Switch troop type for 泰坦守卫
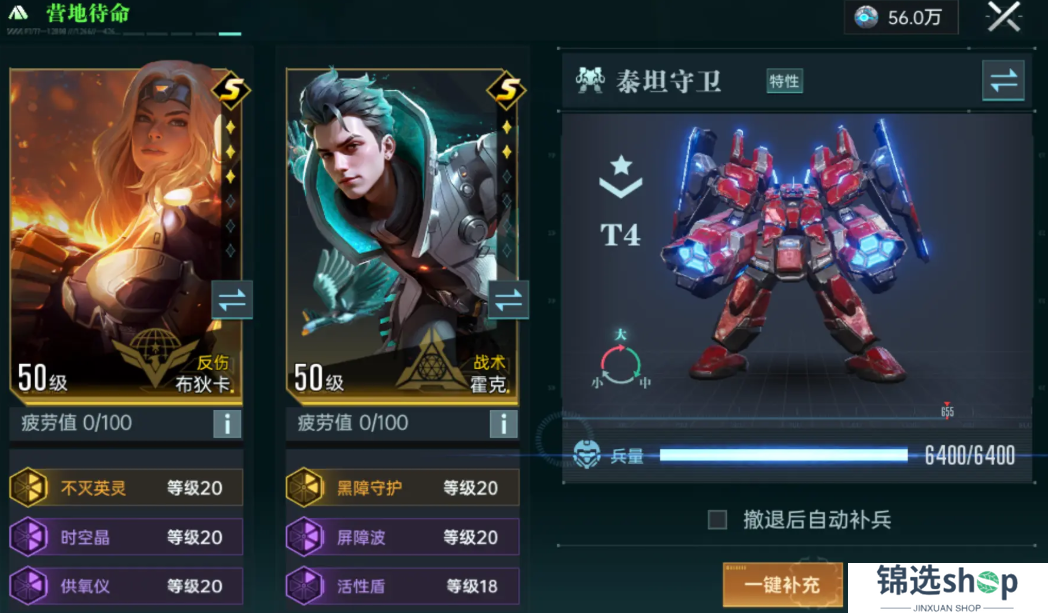Screen dimensions: 1048x613 1003,81
